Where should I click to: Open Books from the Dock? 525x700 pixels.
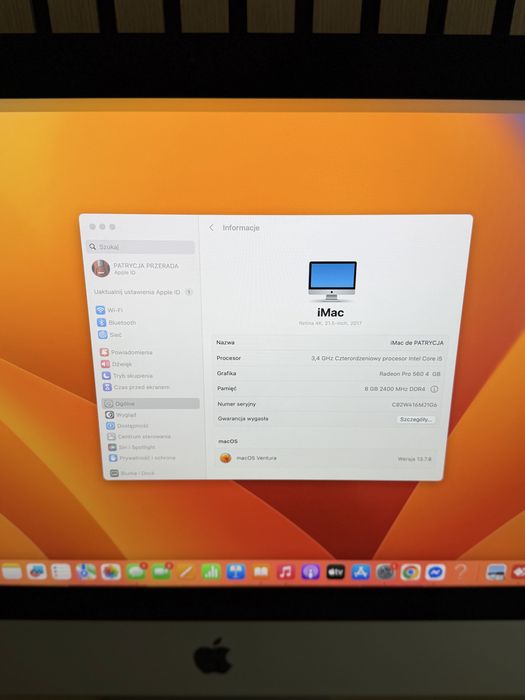click(261, 572)
